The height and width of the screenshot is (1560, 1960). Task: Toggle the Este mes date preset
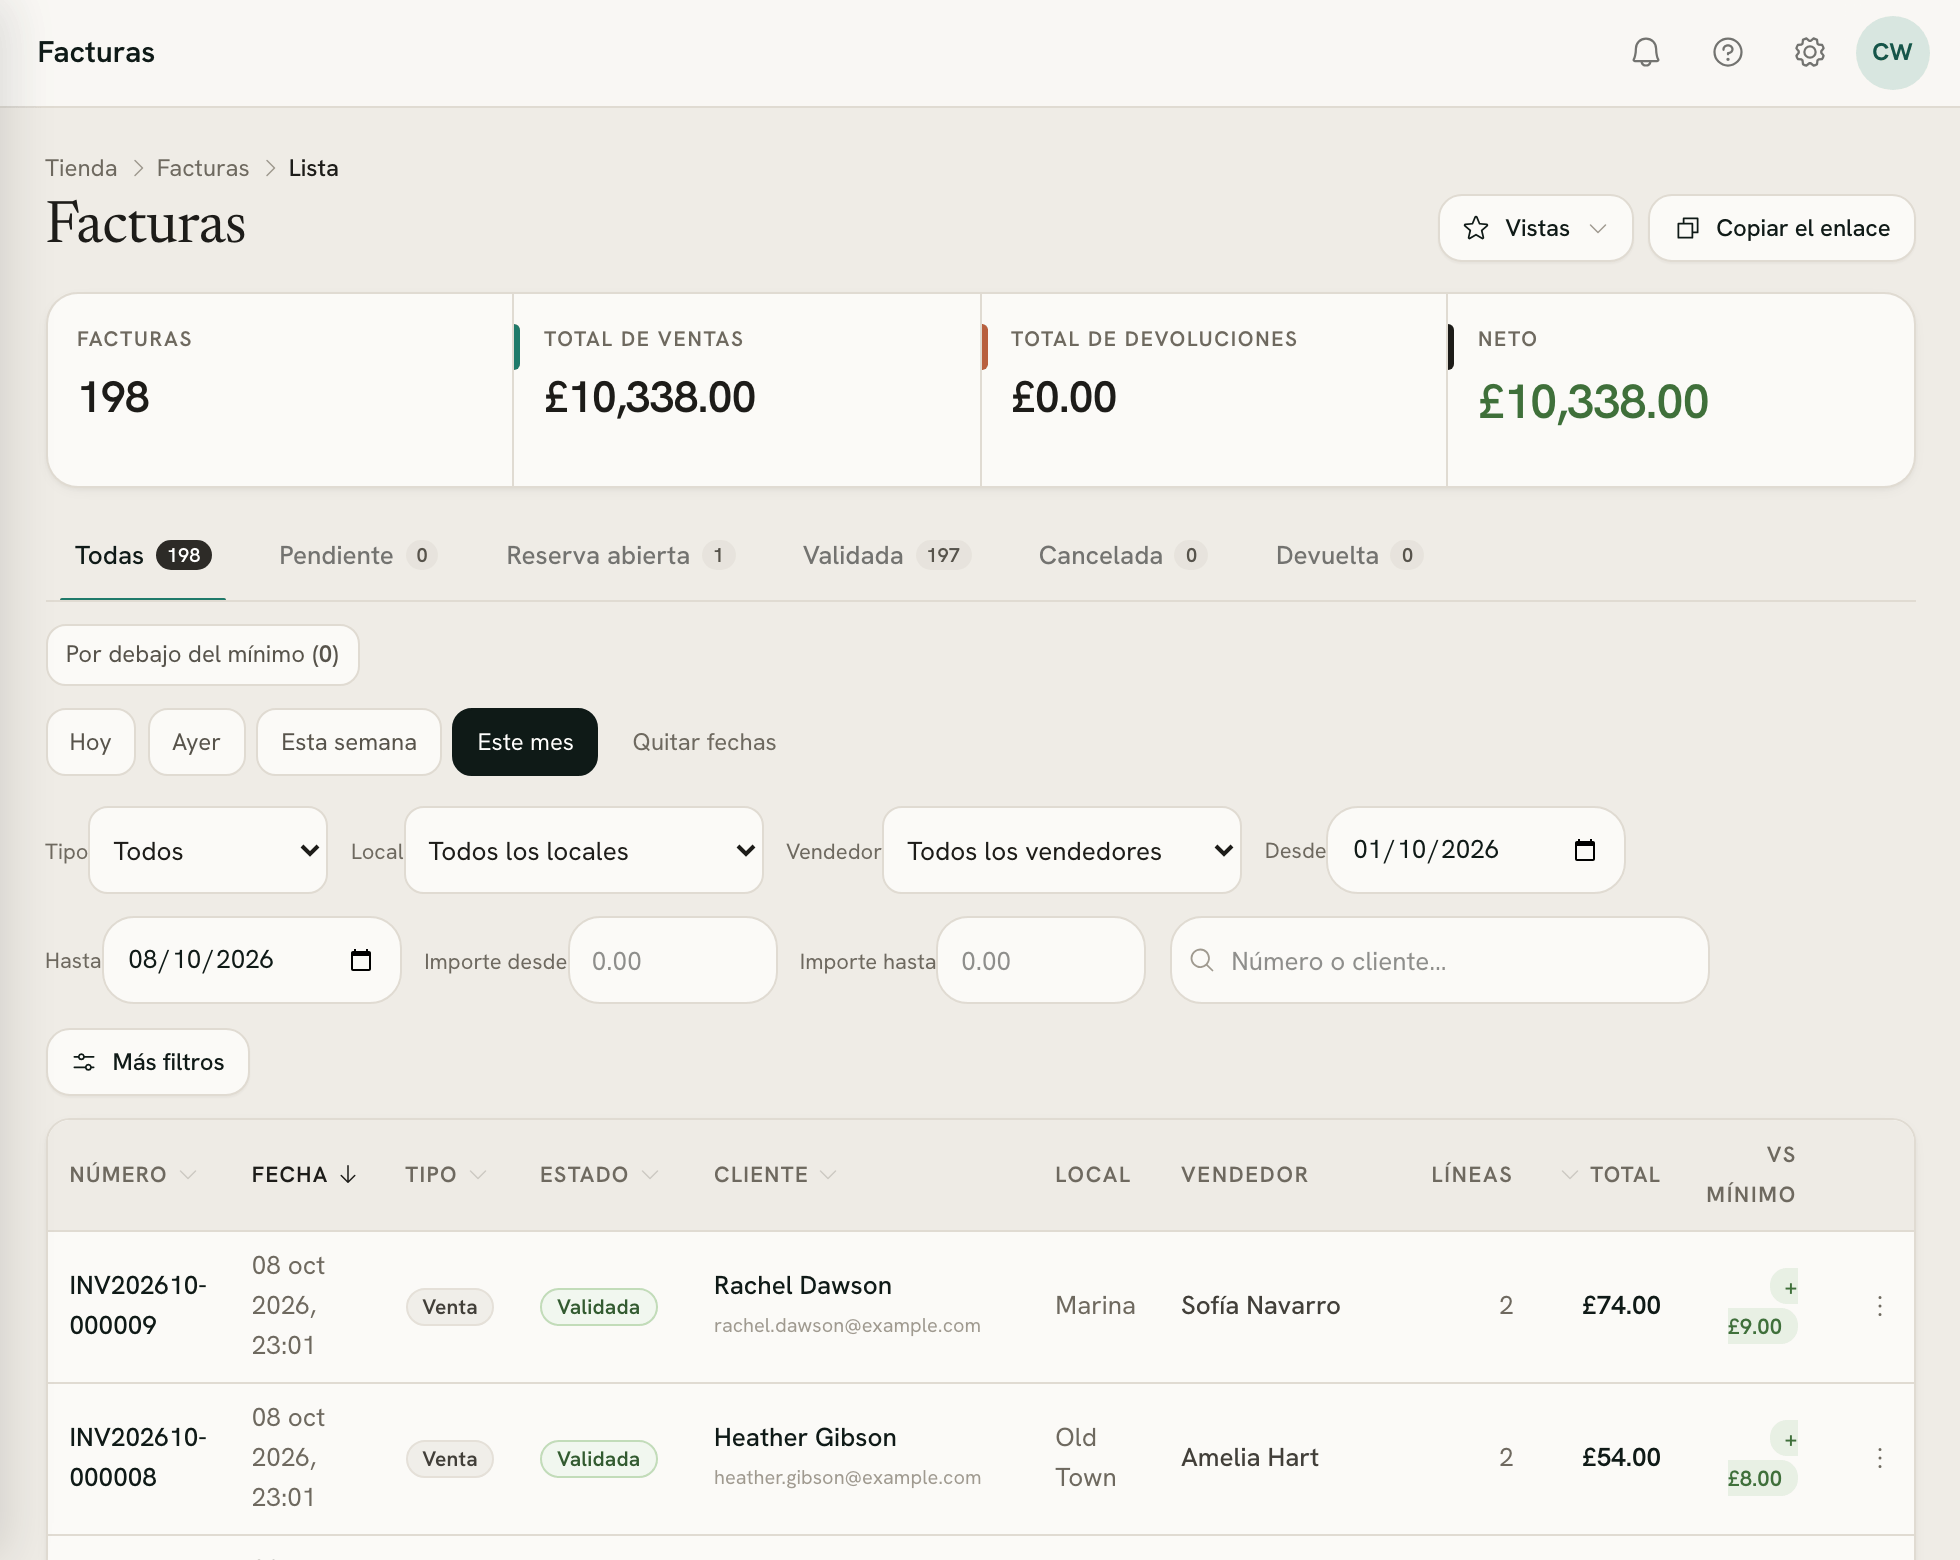click(x=525, y=742)
